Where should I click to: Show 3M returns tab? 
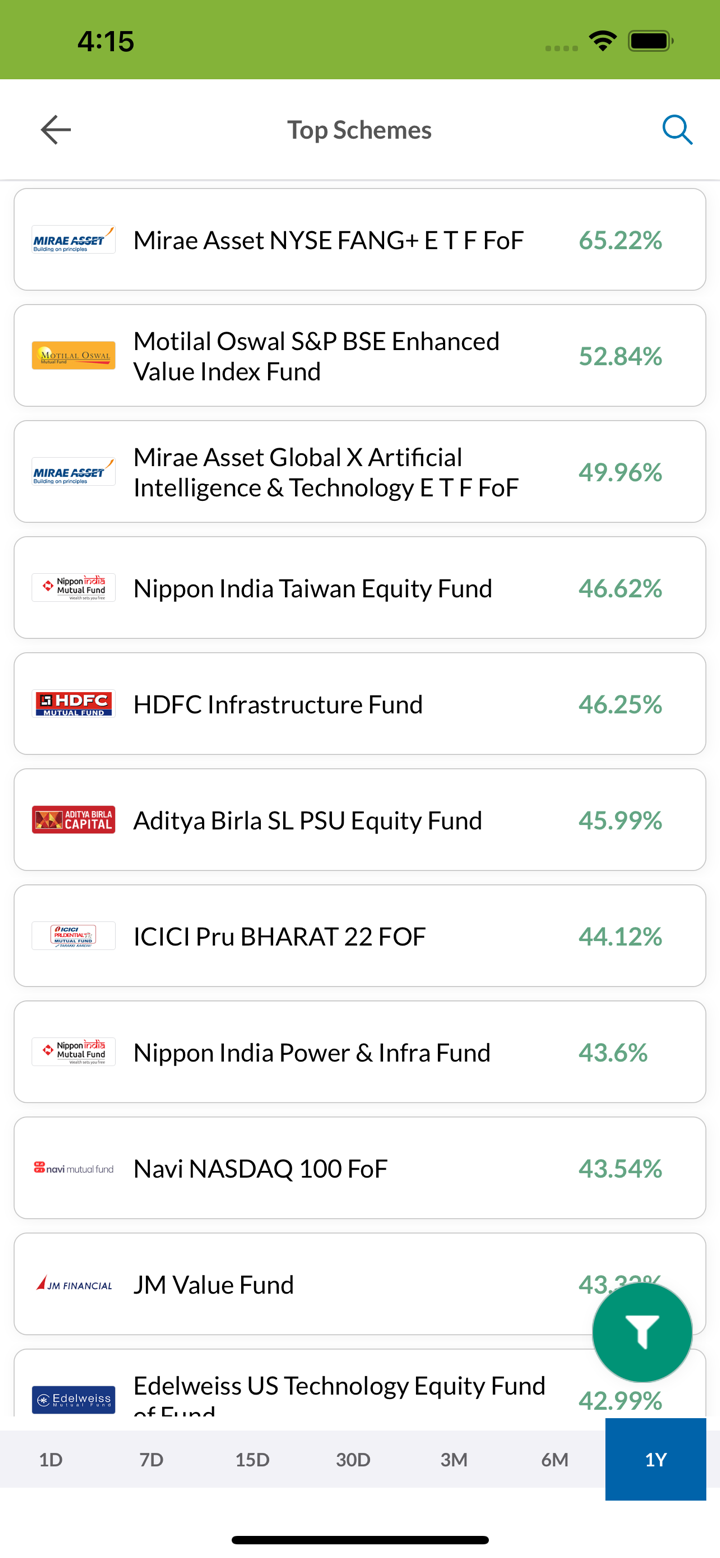[x=454, y=1459]
